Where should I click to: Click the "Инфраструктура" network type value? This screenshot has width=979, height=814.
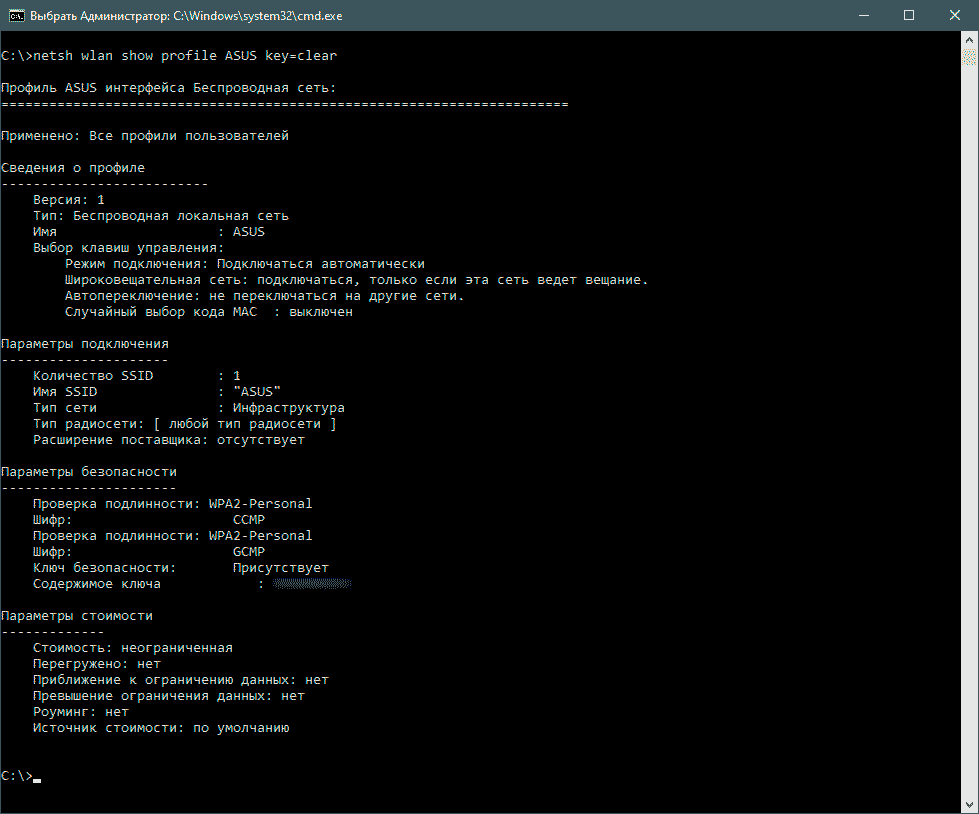click(288, 408)
